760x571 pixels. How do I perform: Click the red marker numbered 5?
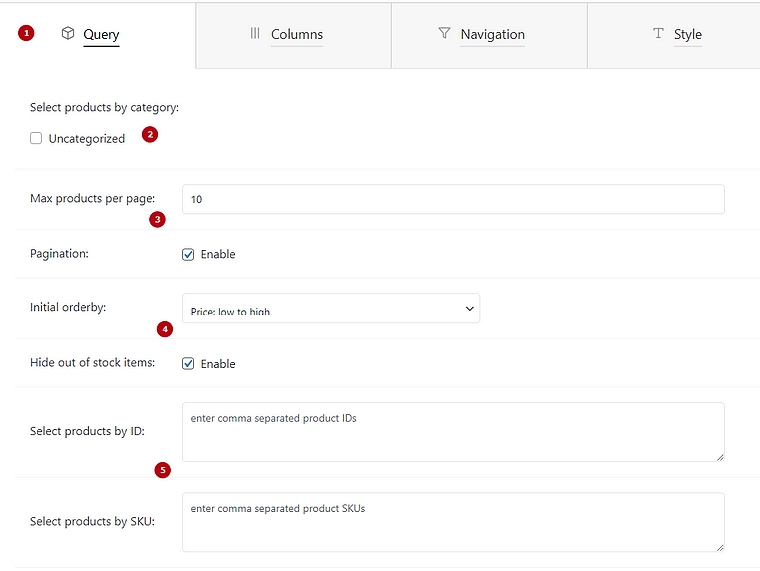click(162, 469)
